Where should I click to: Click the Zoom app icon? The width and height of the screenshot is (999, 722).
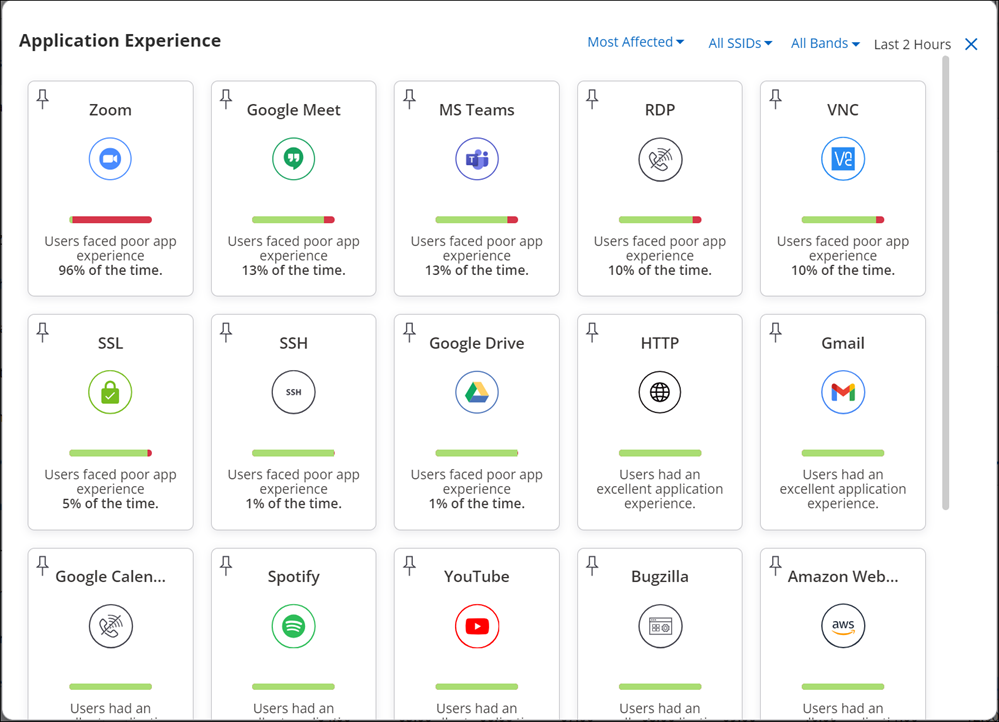click(x=110, y=159)
